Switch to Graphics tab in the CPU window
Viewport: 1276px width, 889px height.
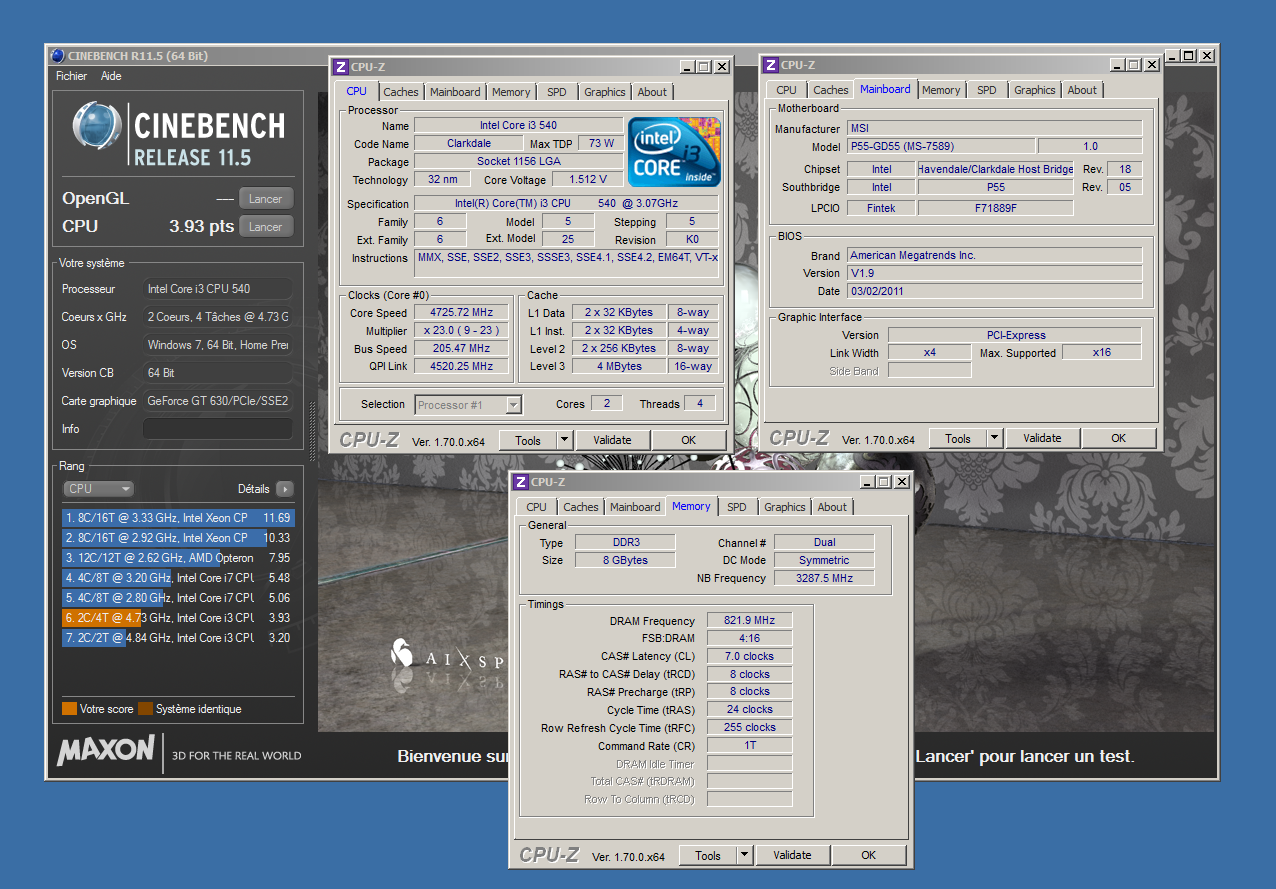pyautogui.click(x=605, y=92)
